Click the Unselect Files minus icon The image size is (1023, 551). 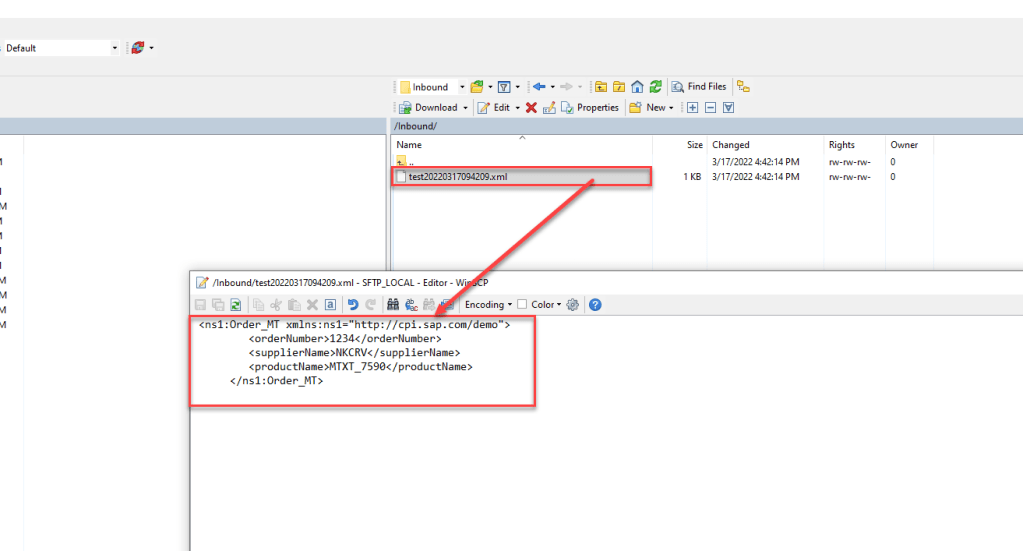[x=710, y=108]
